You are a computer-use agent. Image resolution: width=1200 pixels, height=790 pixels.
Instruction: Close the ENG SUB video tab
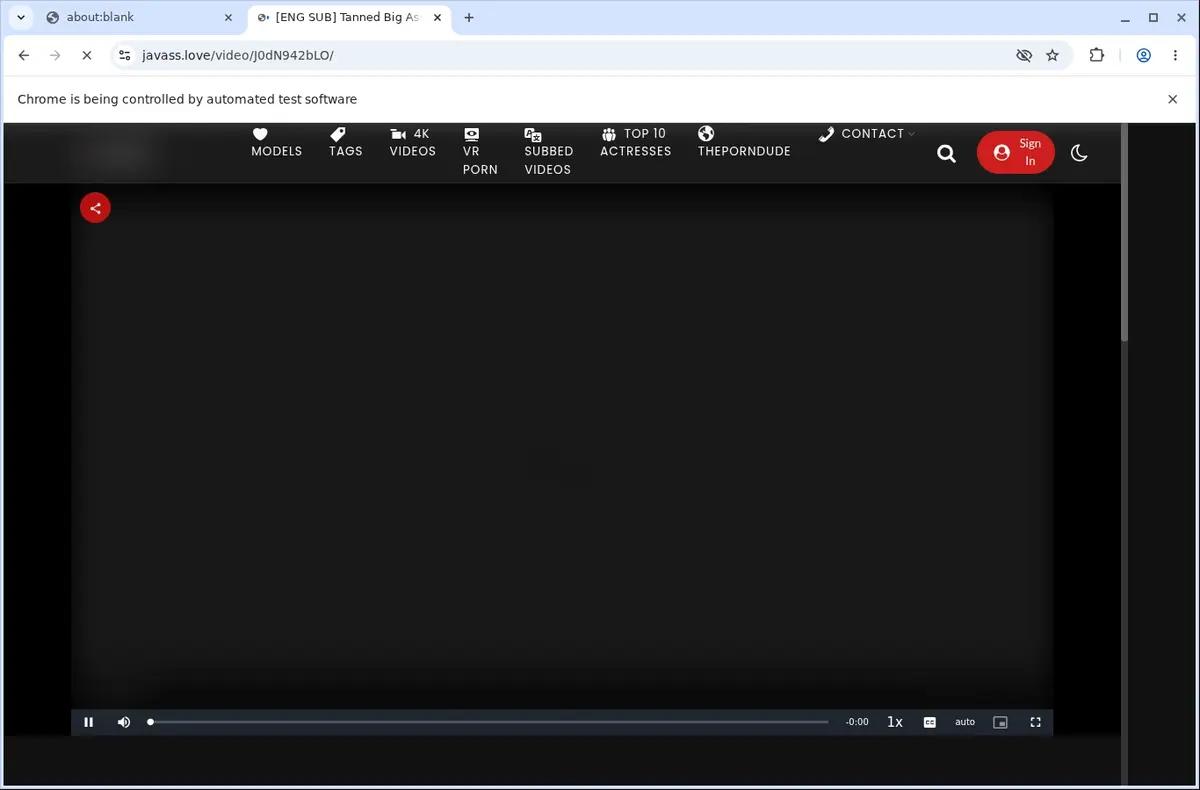click(x=437, y=17)
